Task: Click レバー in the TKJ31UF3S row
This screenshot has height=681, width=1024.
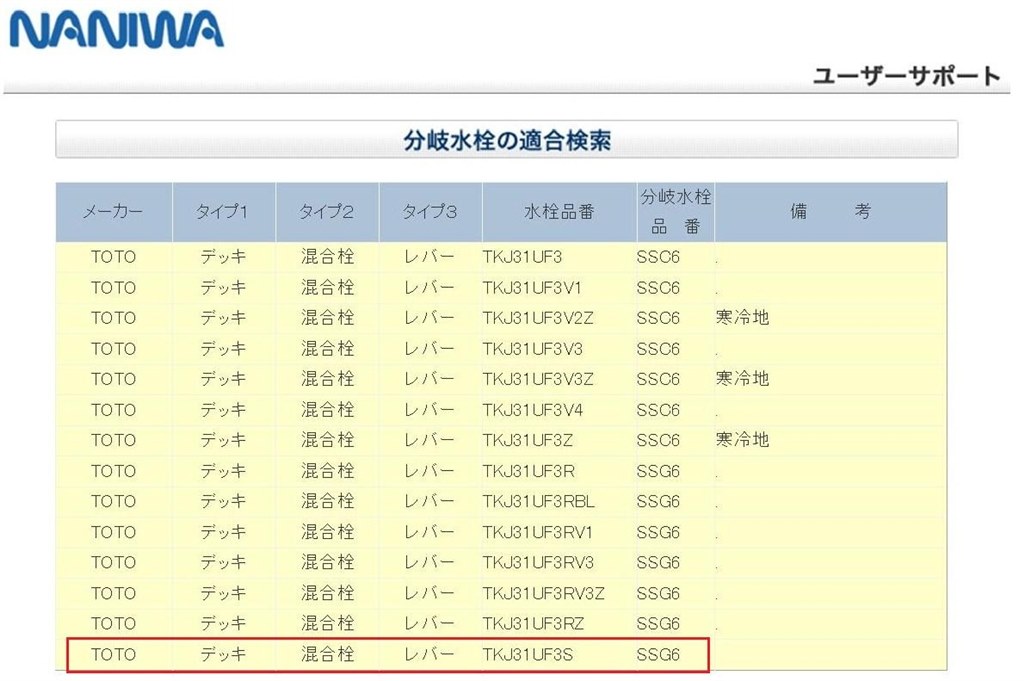Action: [429, 654]
